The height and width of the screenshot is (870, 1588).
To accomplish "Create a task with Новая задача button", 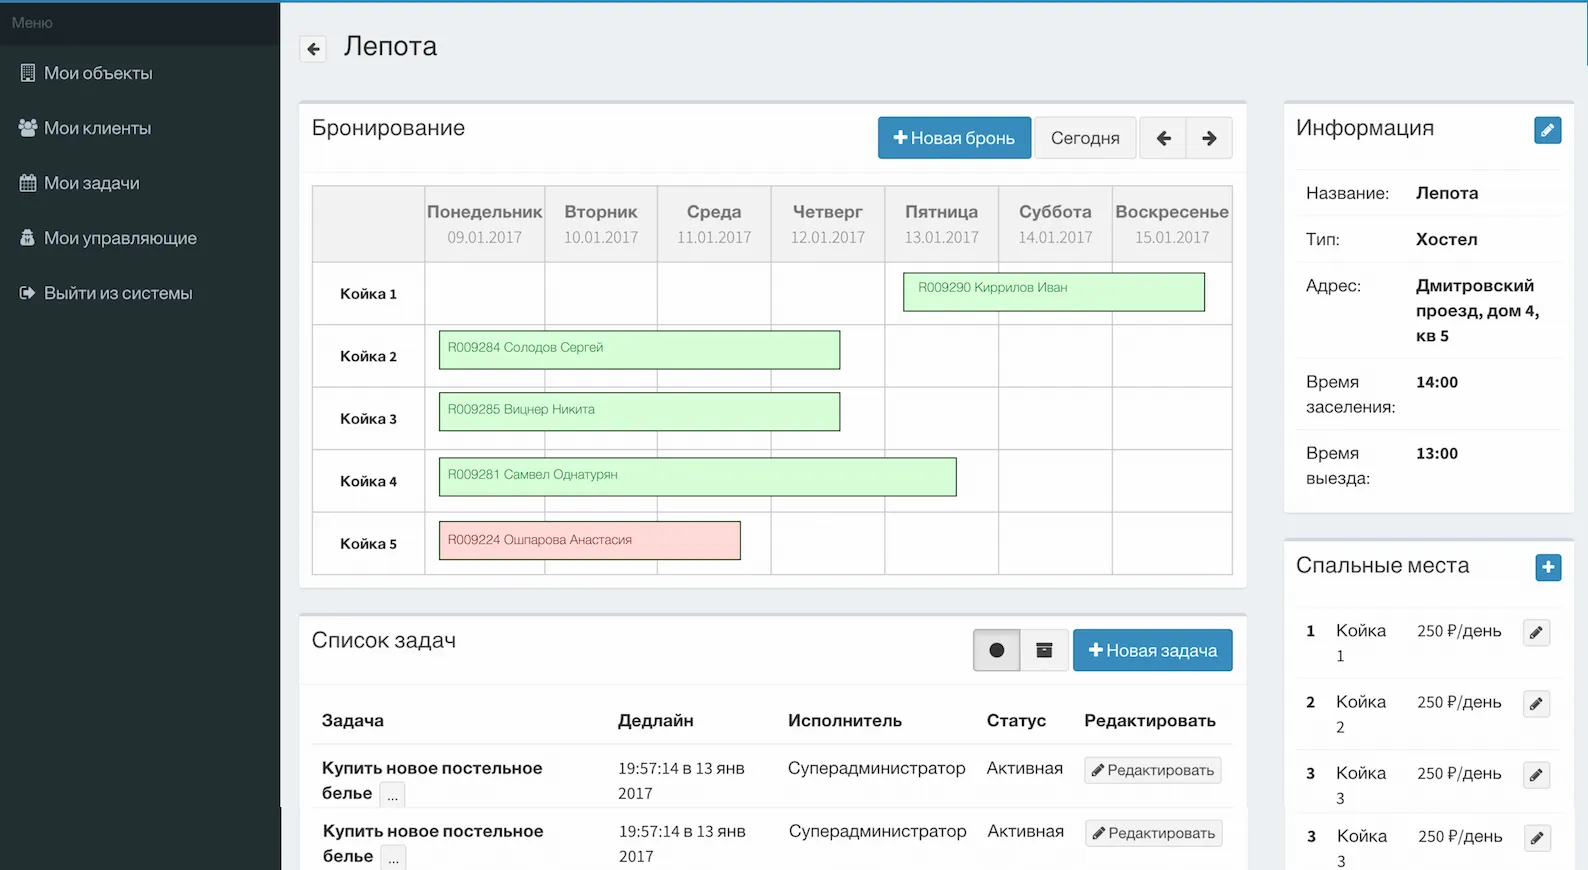I will click(1152, 650).
